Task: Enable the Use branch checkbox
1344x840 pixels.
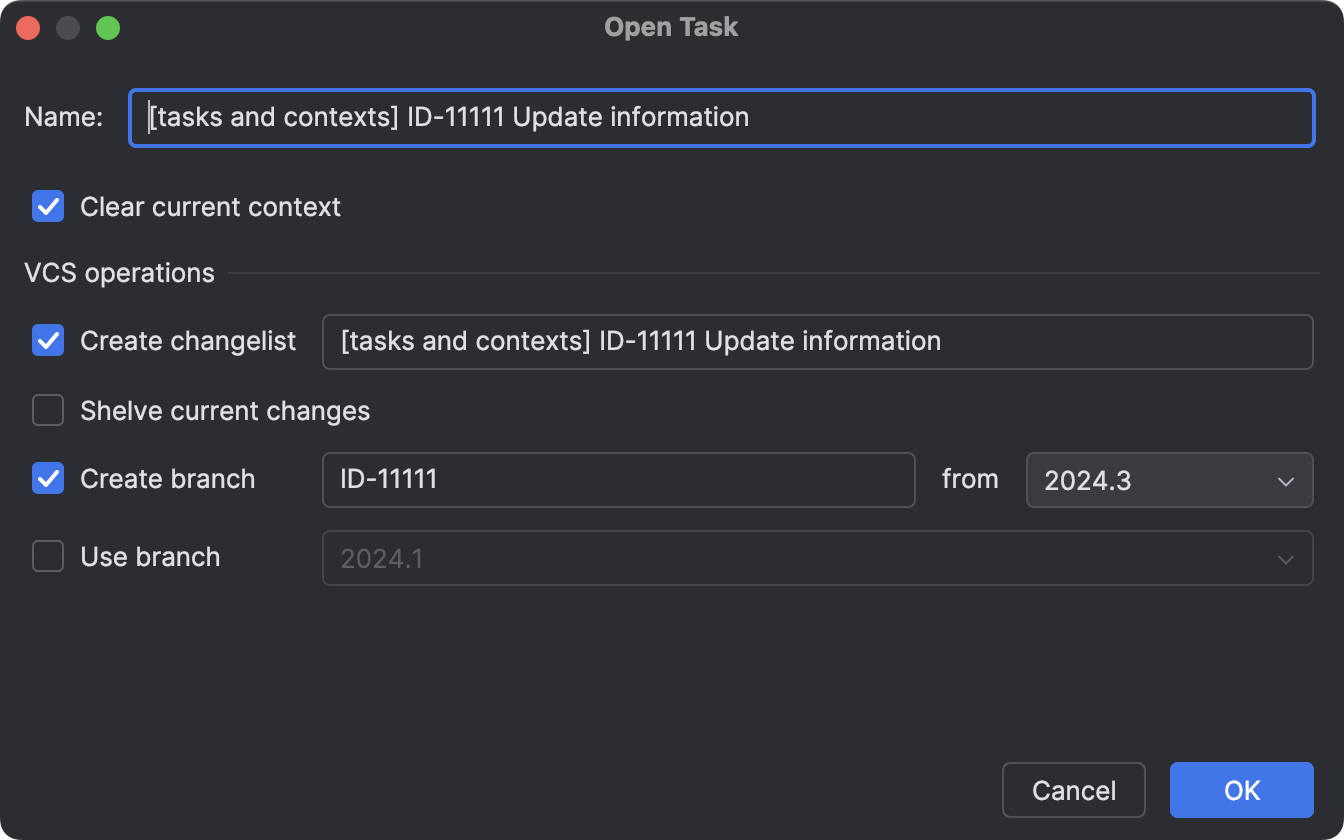Action: 47,556
